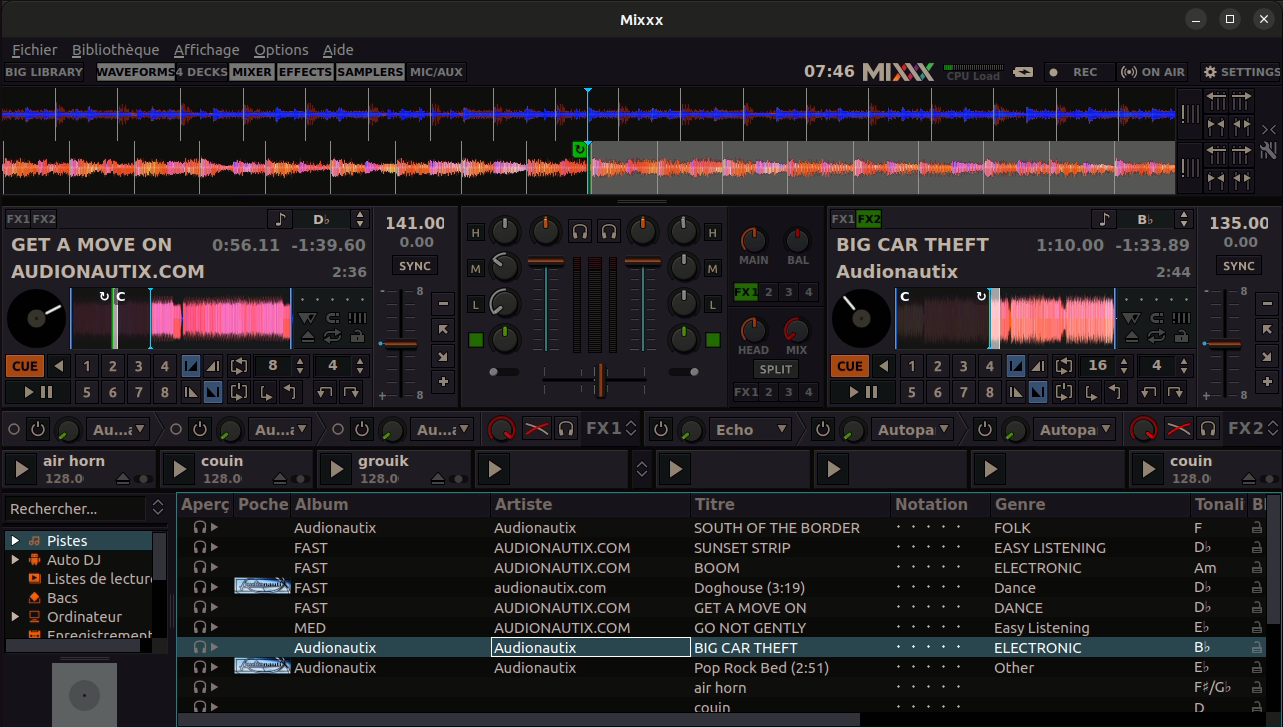Click the Rechercher search field
Screen dimensions: 1283x727
tap(76, 509)
